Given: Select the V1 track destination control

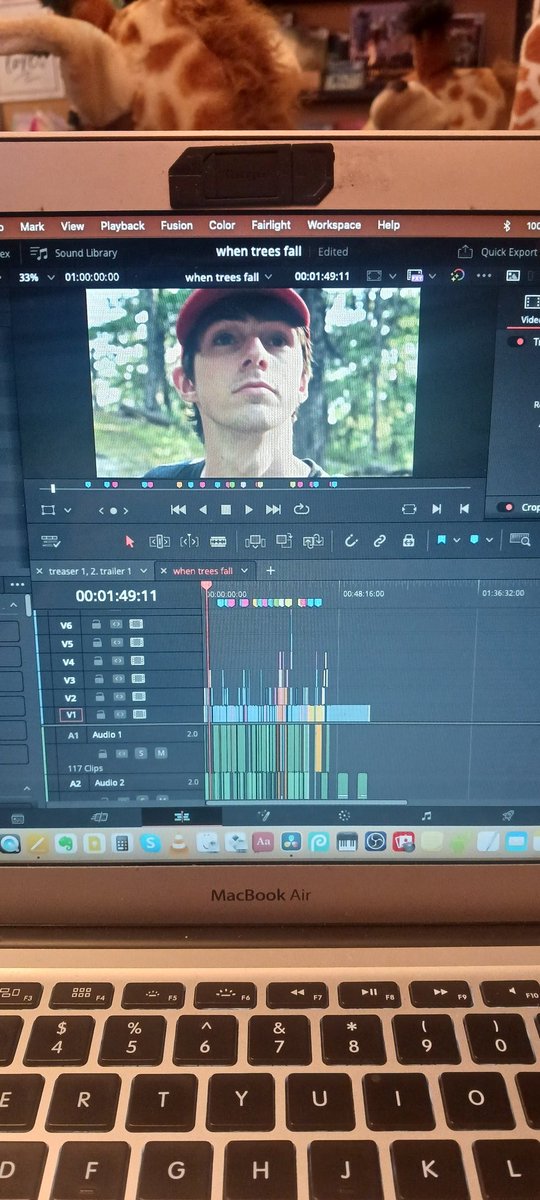Looking at the screenshot, I should click(x=70, y=715).
